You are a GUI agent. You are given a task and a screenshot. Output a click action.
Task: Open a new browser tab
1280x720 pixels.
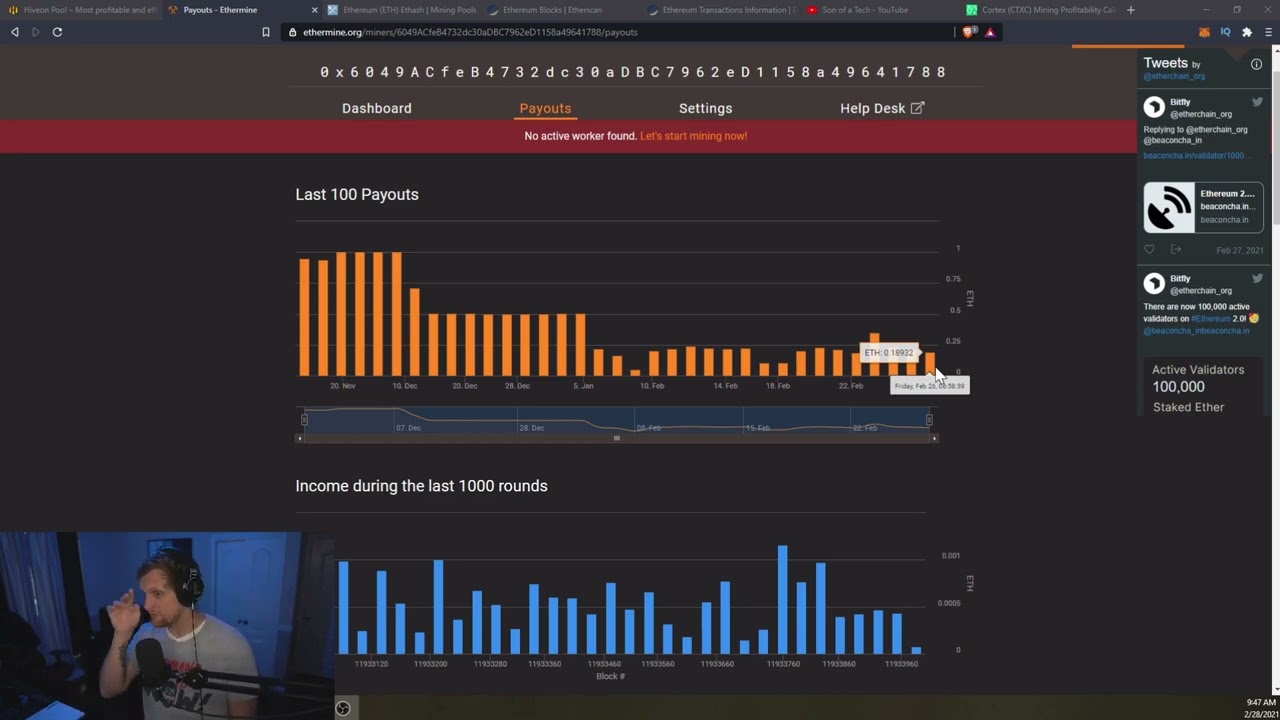pyautogui.click(x=1131, y=10)
